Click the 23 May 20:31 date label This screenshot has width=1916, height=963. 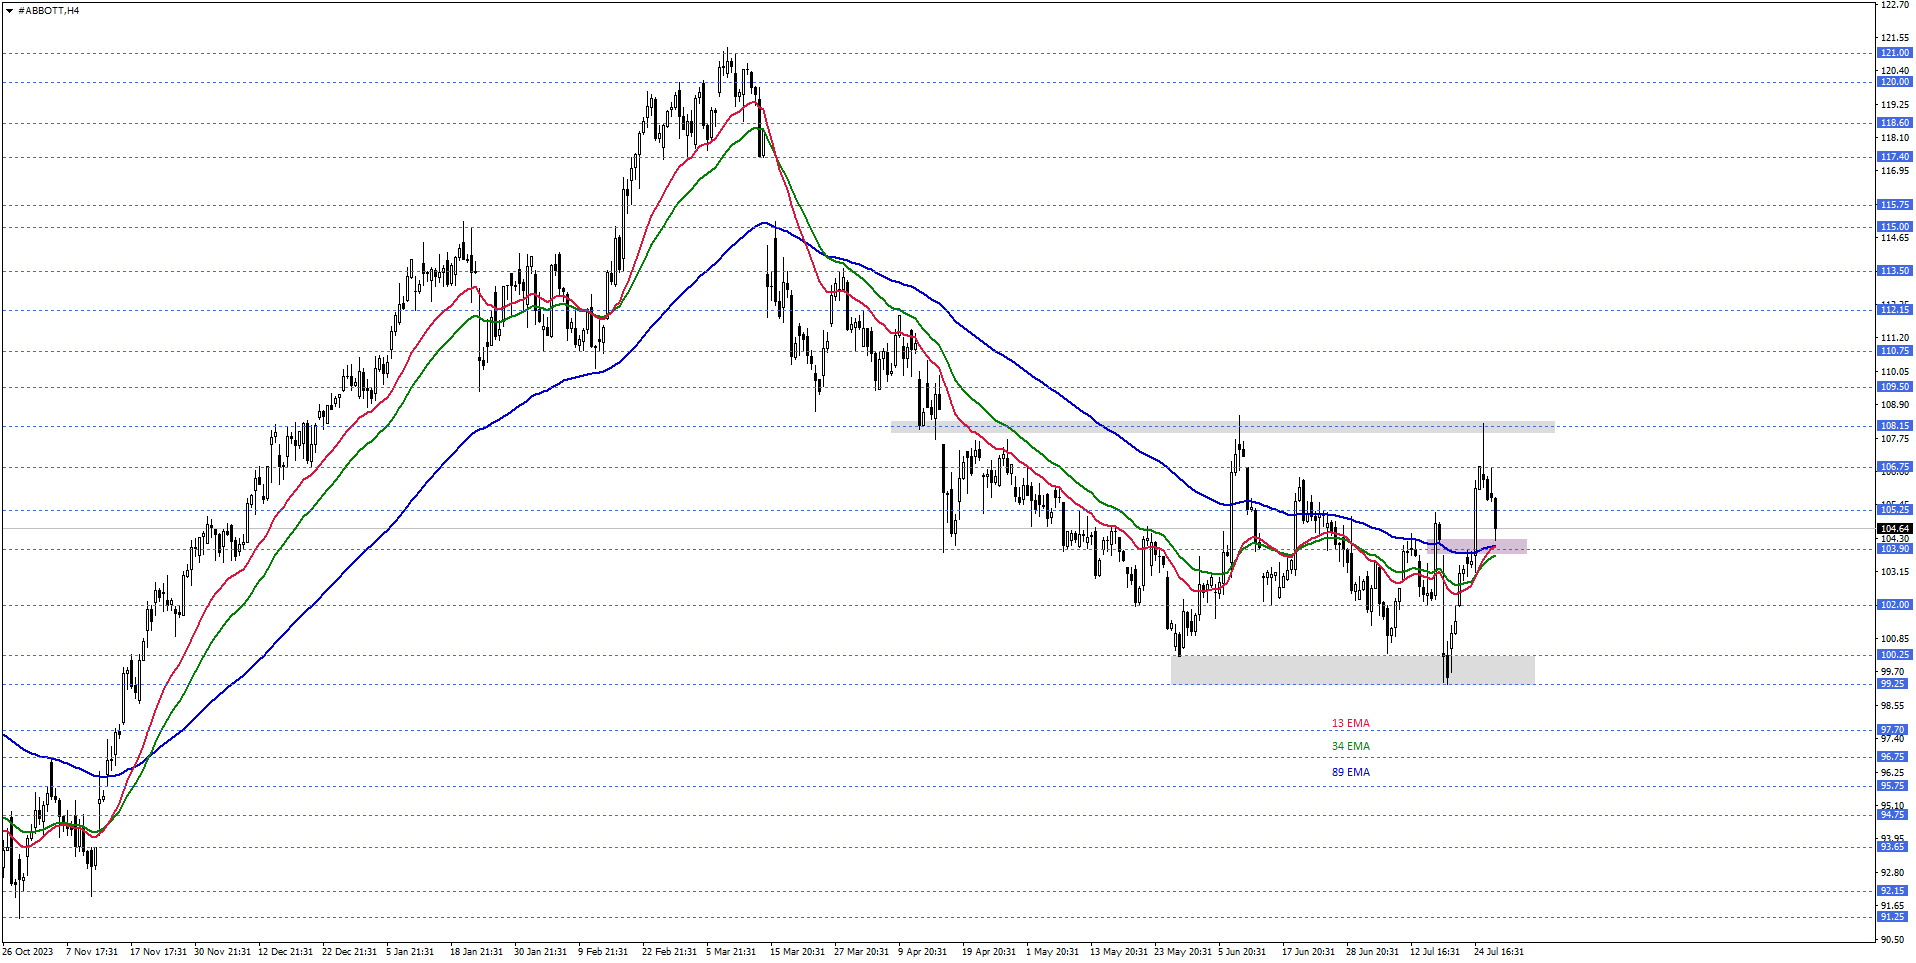pos(1183,951)
